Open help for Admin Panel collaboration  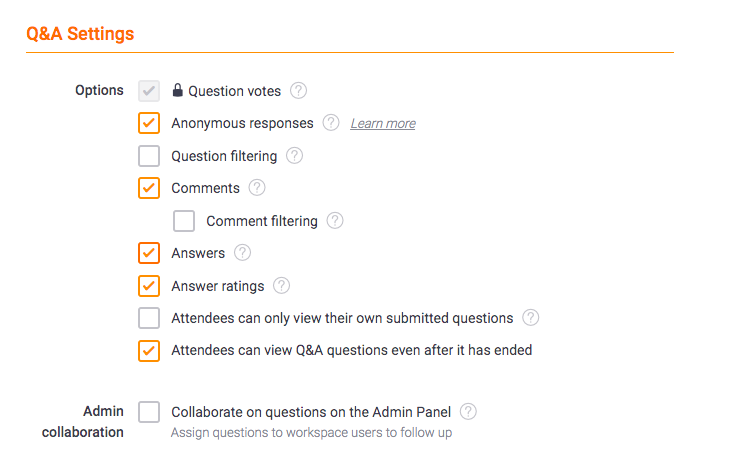click(x=468, y=411)
